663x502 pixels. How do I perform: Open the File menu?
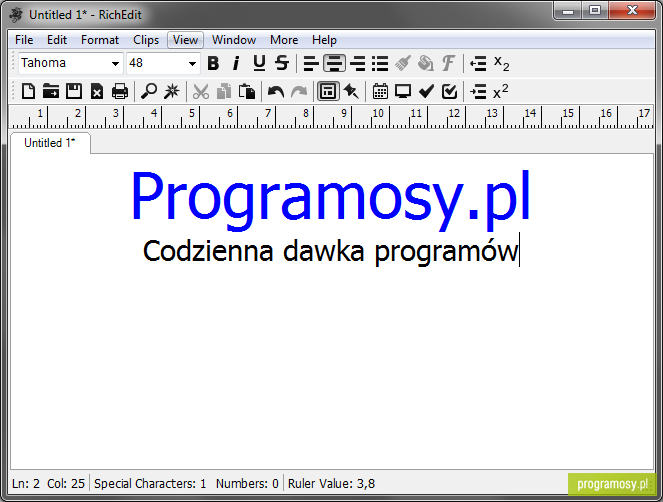click(x=24, y=40)
